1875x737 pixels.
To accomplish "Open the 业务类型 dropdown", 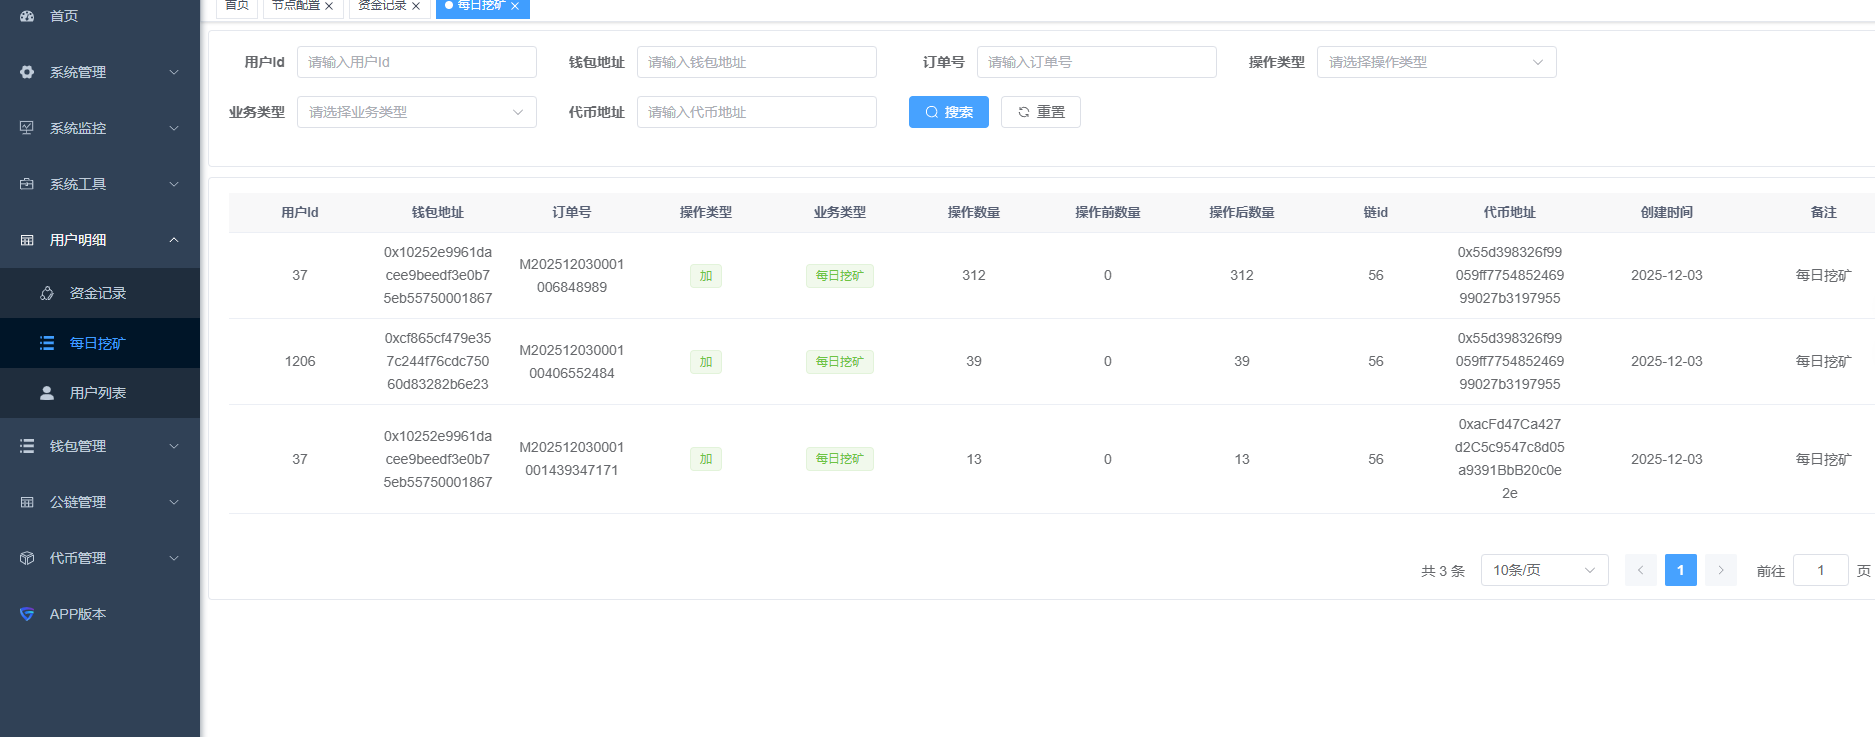I will click(416, 112).
